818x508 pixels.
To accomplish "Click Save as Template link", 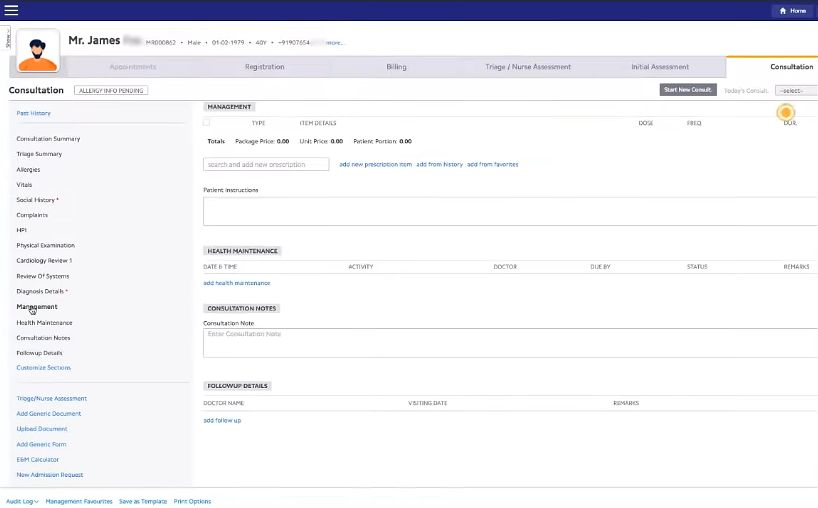I will tap(143, 501).
